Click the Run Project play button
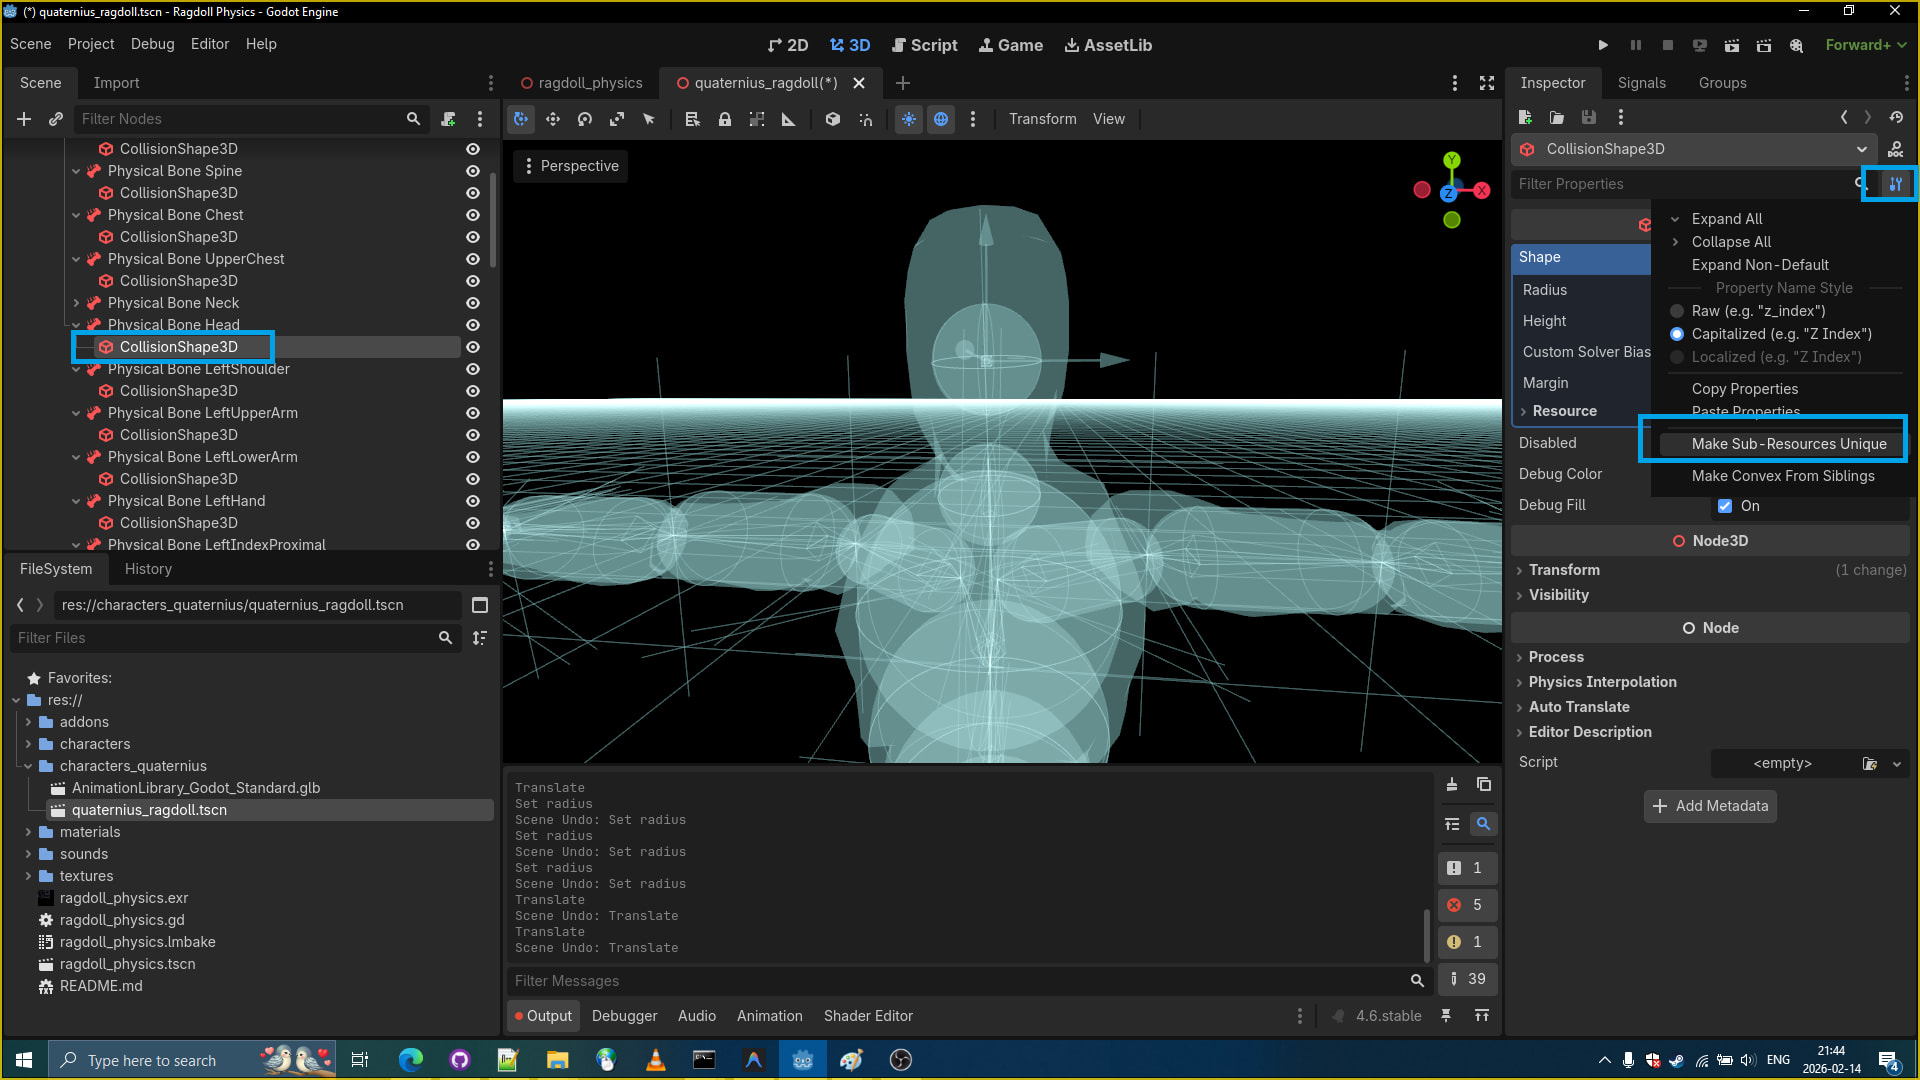1920x1080 pixels. (1603, 45)
